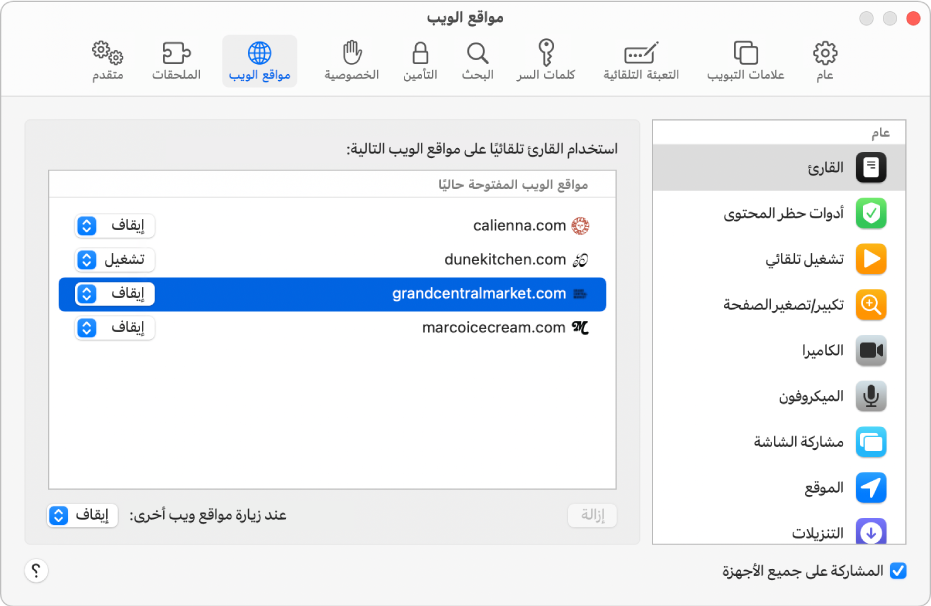This screenshot has height=606, width=931.
Task: Select القارئ (Reader) in the sidebar
Action: point(779,167)
